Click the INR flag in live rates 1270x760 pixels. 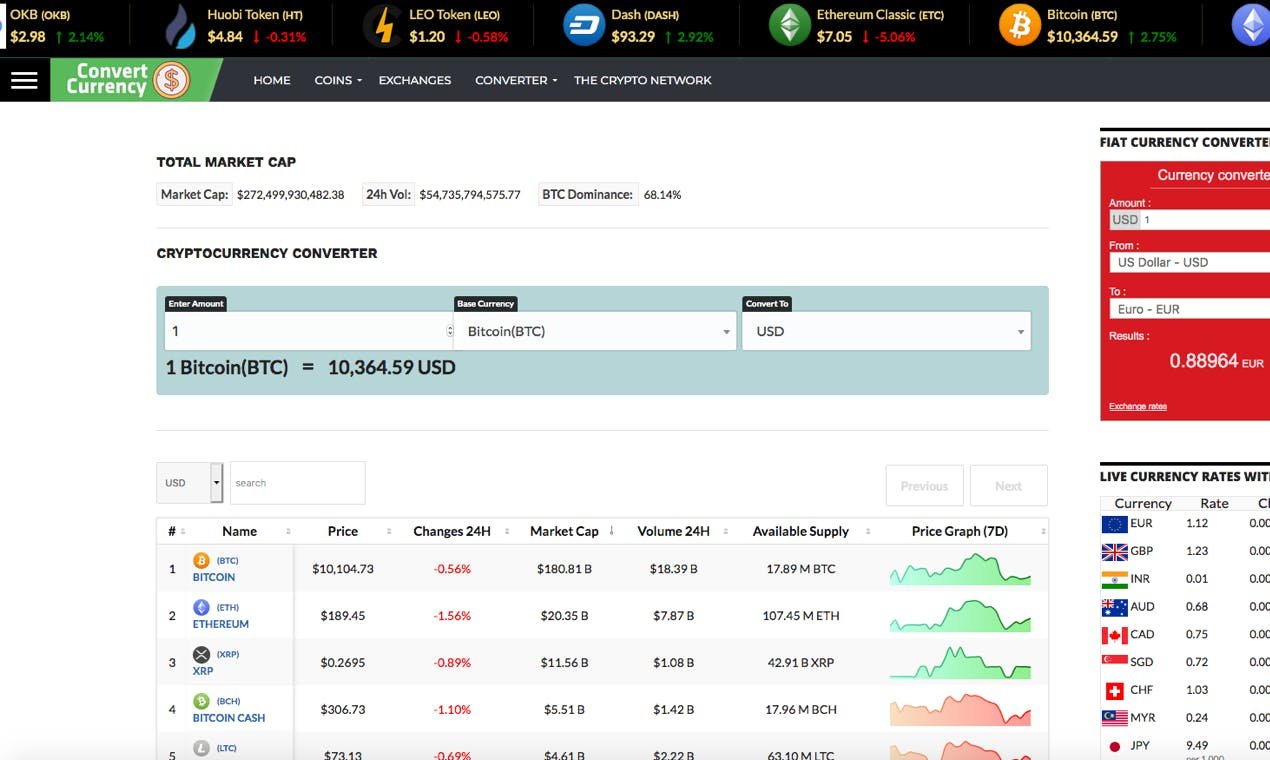(x=1114, y=580)
